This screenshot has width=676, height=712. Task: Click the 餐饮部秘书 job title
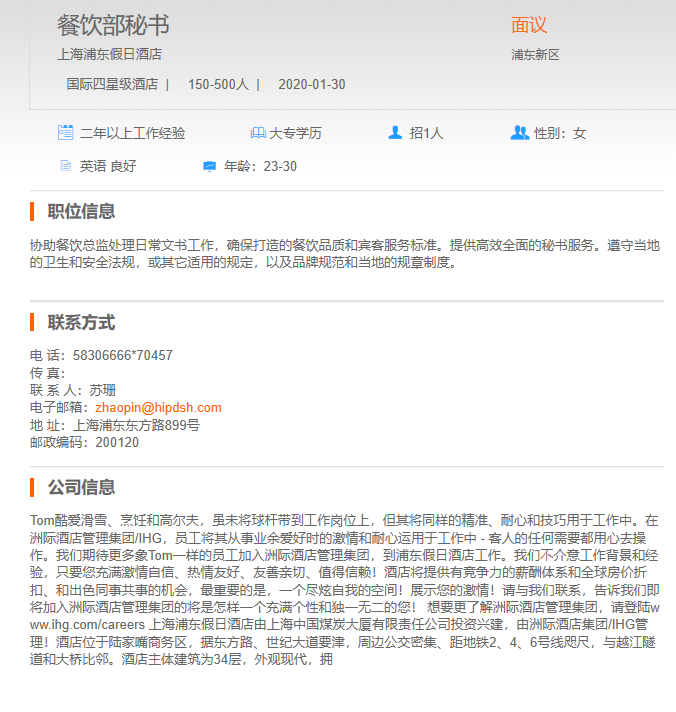112,25
